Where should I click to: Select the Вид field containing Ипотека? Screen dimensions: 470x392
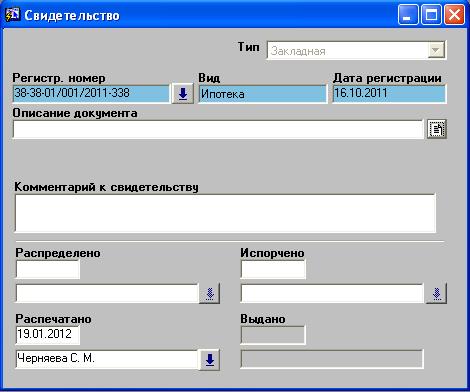coord(263,94)
